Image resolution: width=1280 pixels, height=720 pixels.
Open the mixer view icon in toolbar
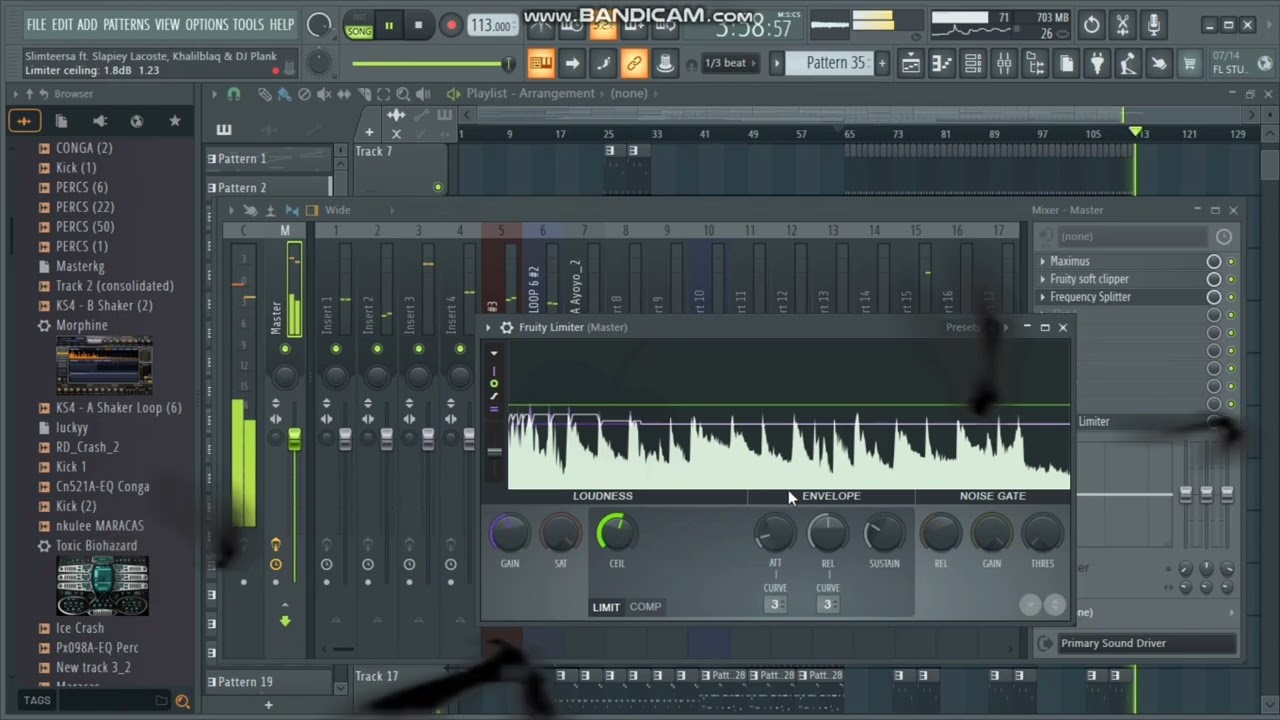coord(1004,64)
